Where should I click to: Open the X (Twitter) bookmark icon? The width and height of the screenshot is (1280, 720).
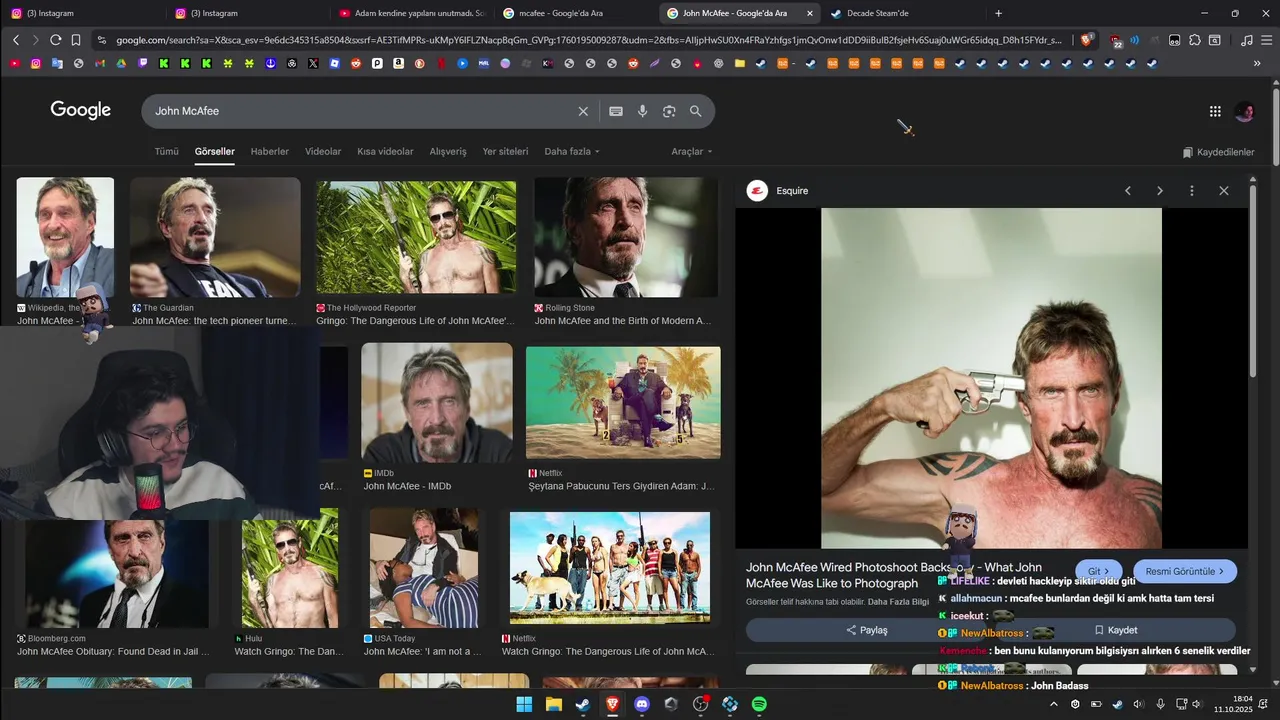(313, 63)
